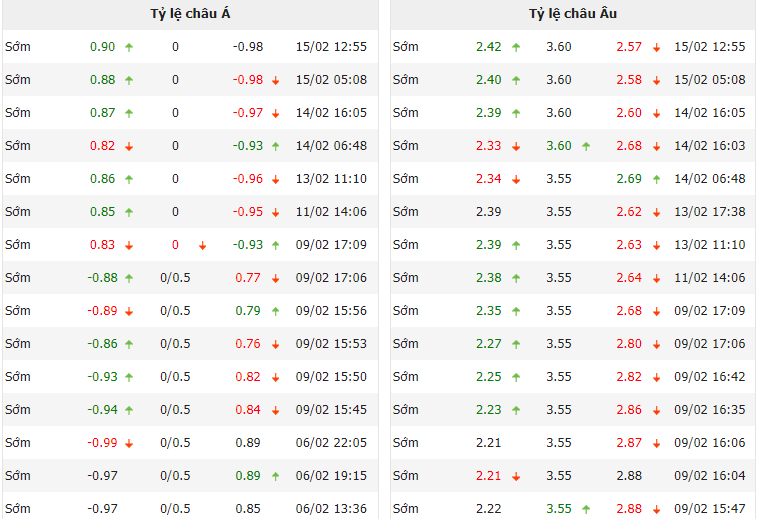This screenshot has width=757, height=519.
Task: Click the green up arrow next to 2.42
Action: tap(516, 47)
